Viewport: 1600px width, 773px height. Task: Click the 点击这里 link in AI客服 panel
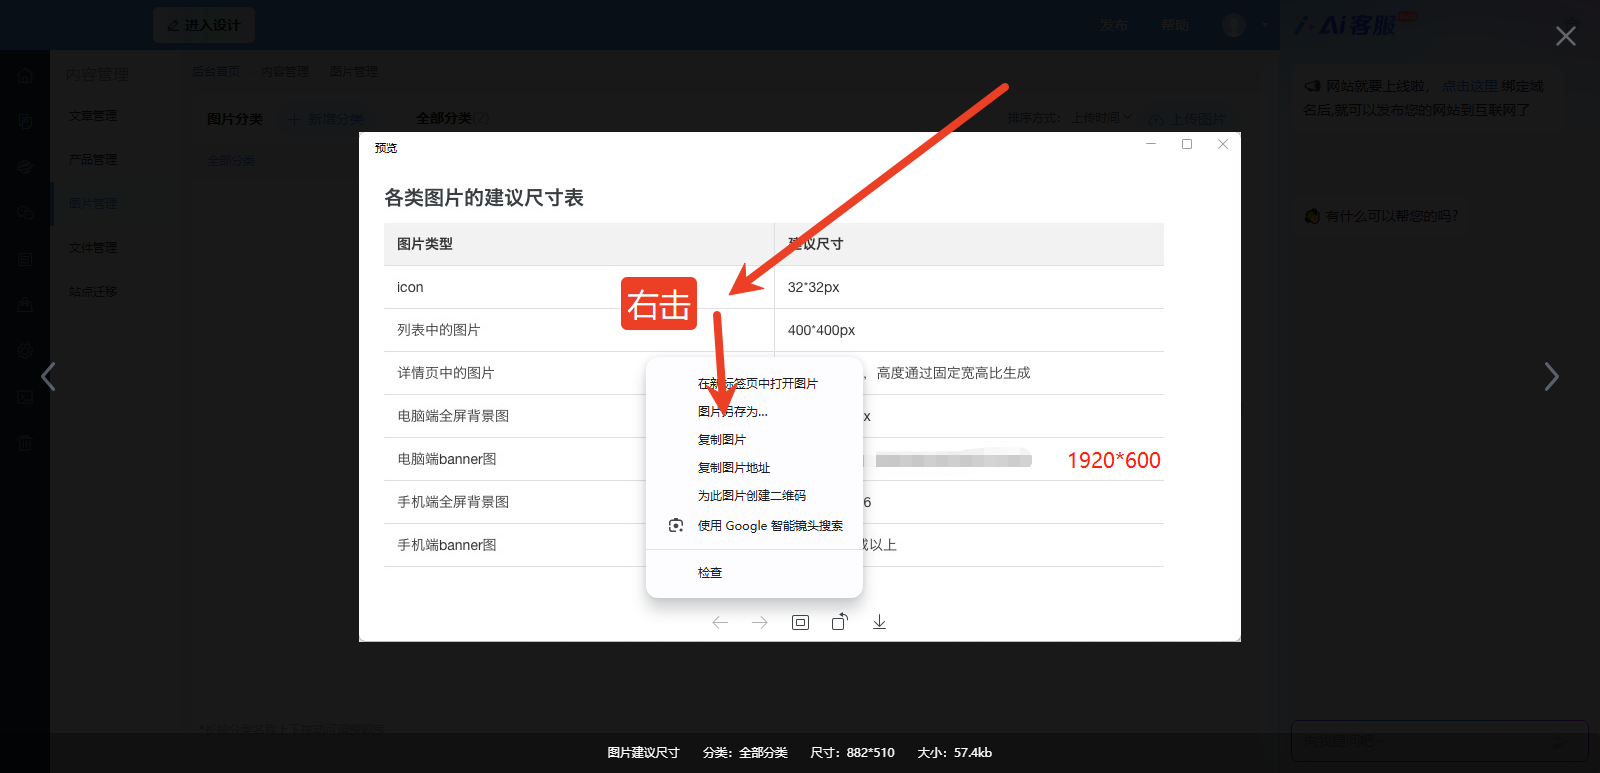1469,86
